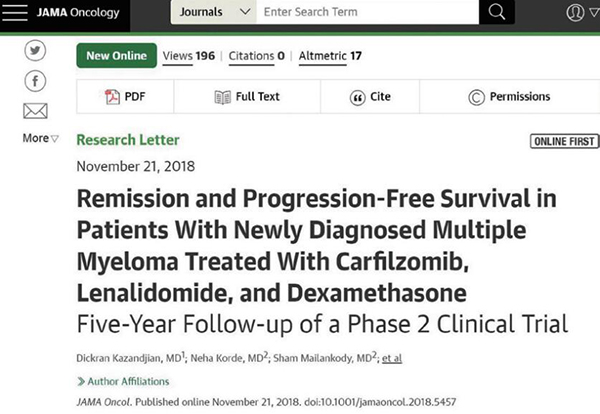Open the account menu arrow

pos(594,13)
